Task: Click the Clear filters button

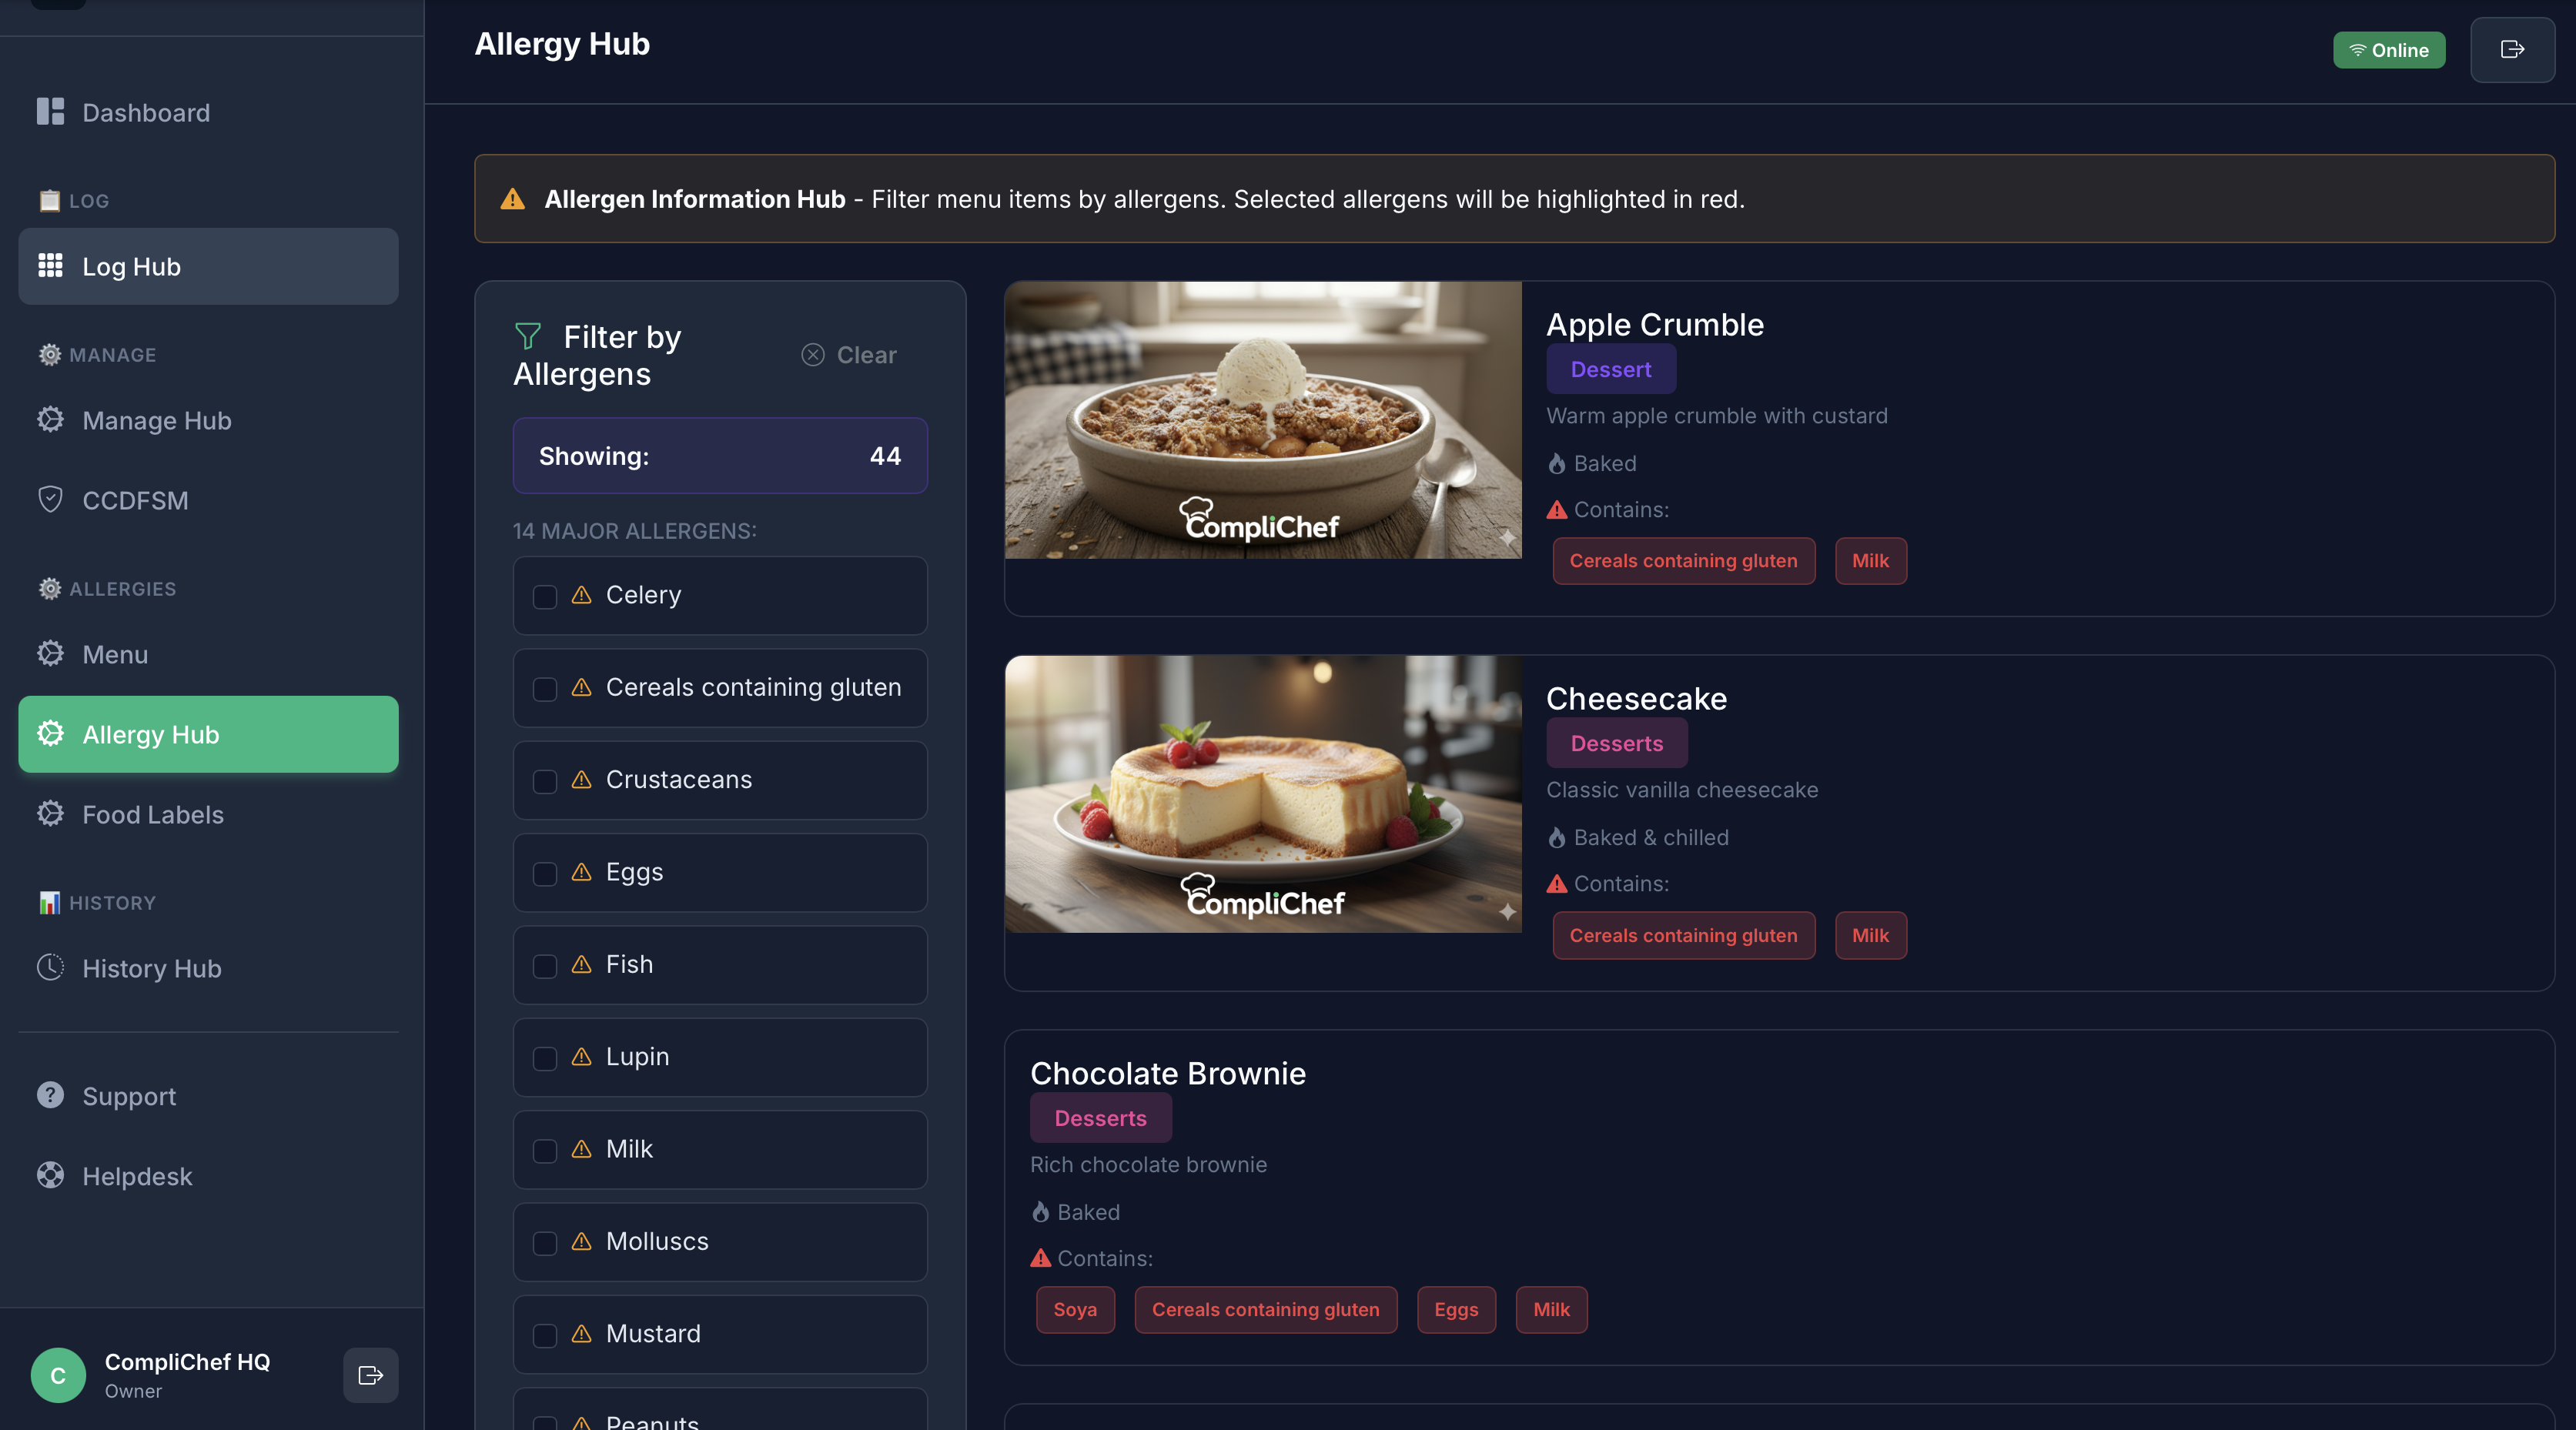Action: pos(848,354)
